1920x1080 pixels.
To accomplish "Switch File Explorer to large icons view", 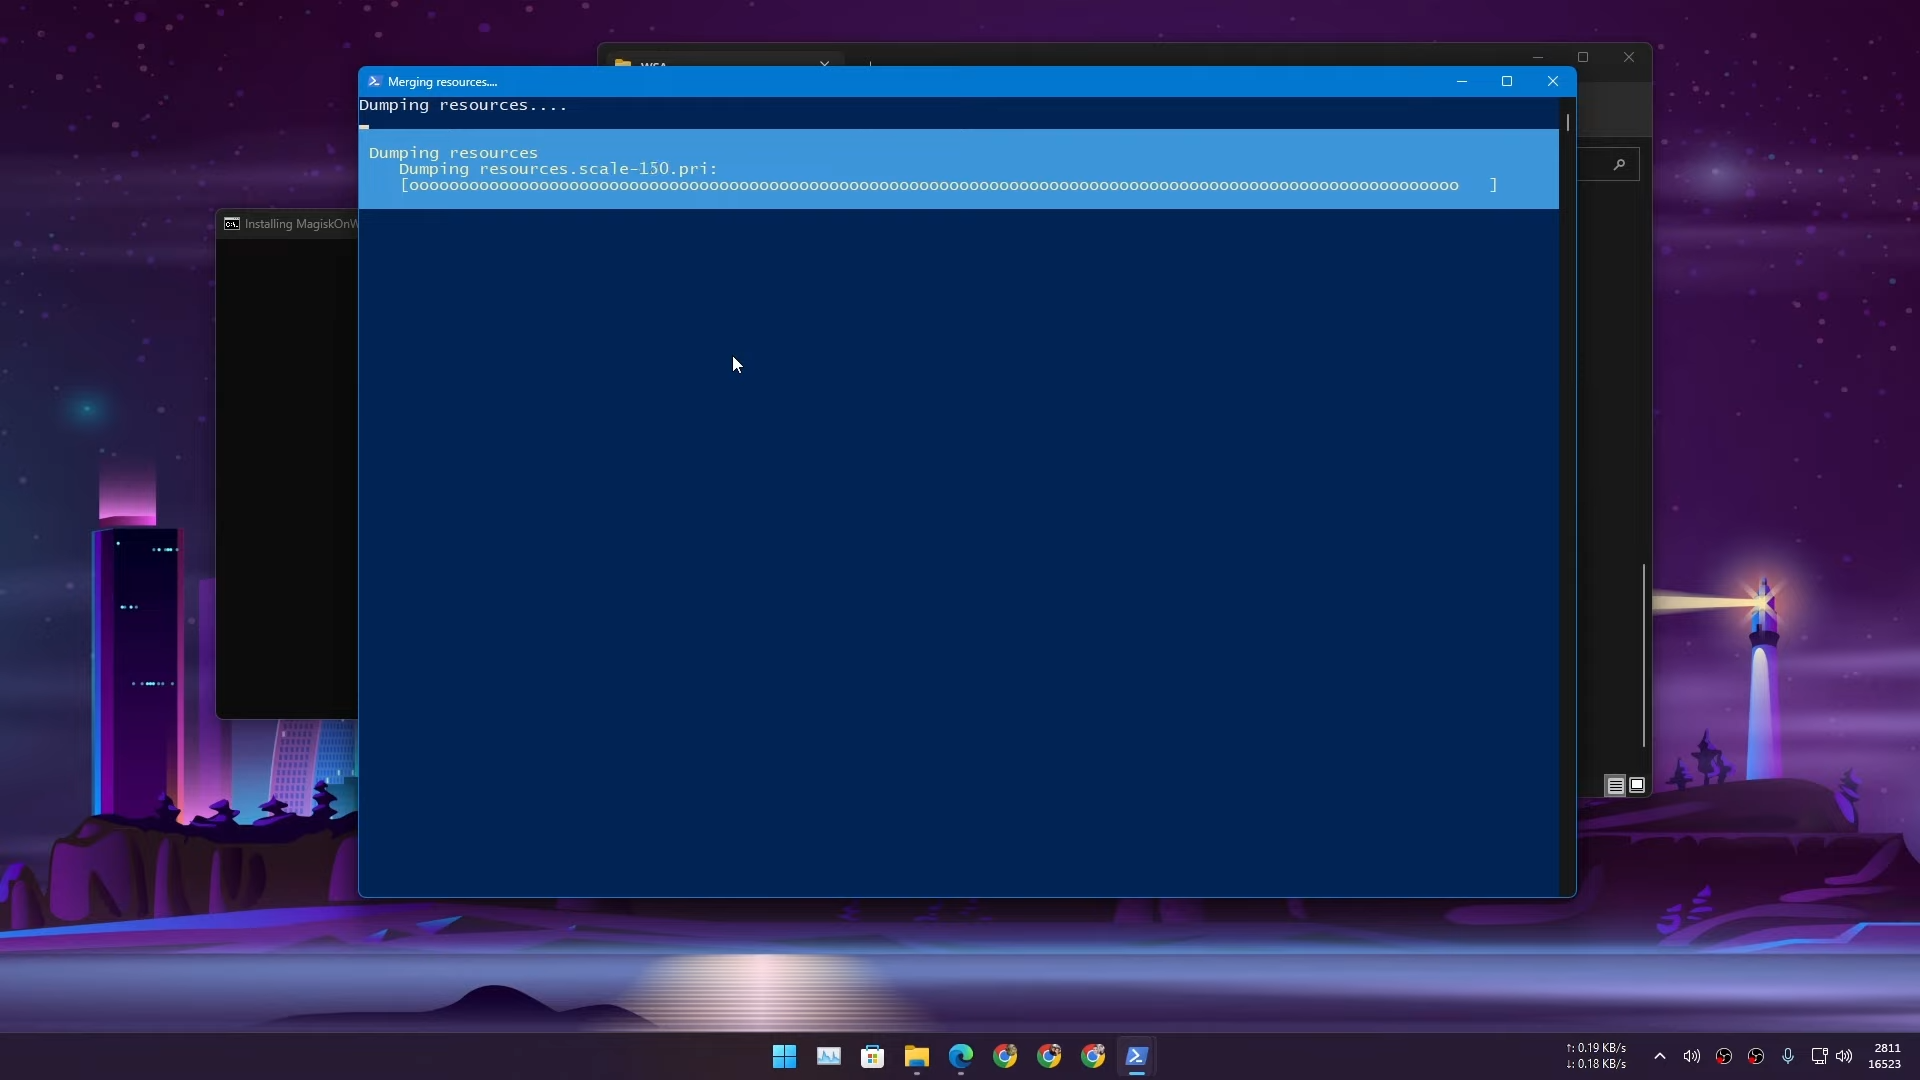I will click(1637, 786).
